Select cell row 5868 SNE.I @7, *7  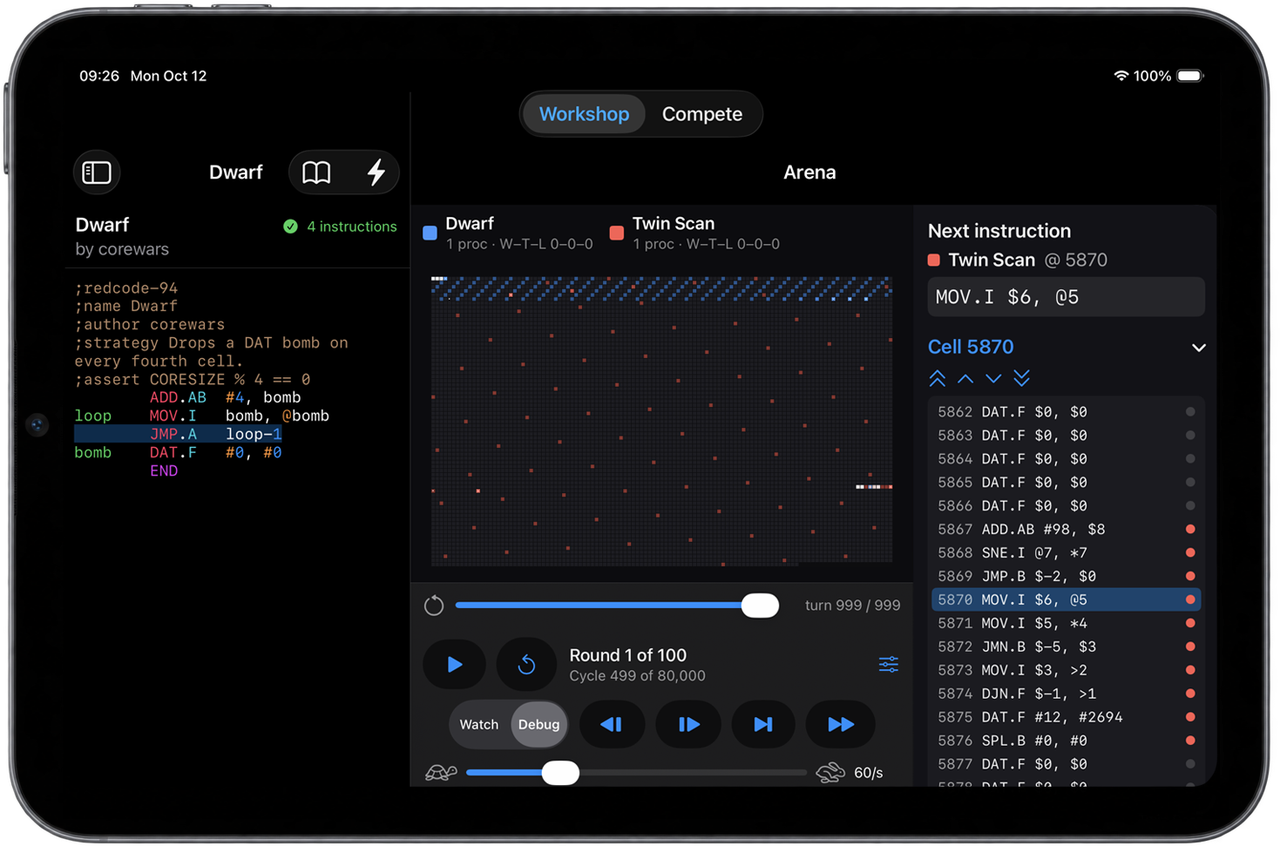1066,553
